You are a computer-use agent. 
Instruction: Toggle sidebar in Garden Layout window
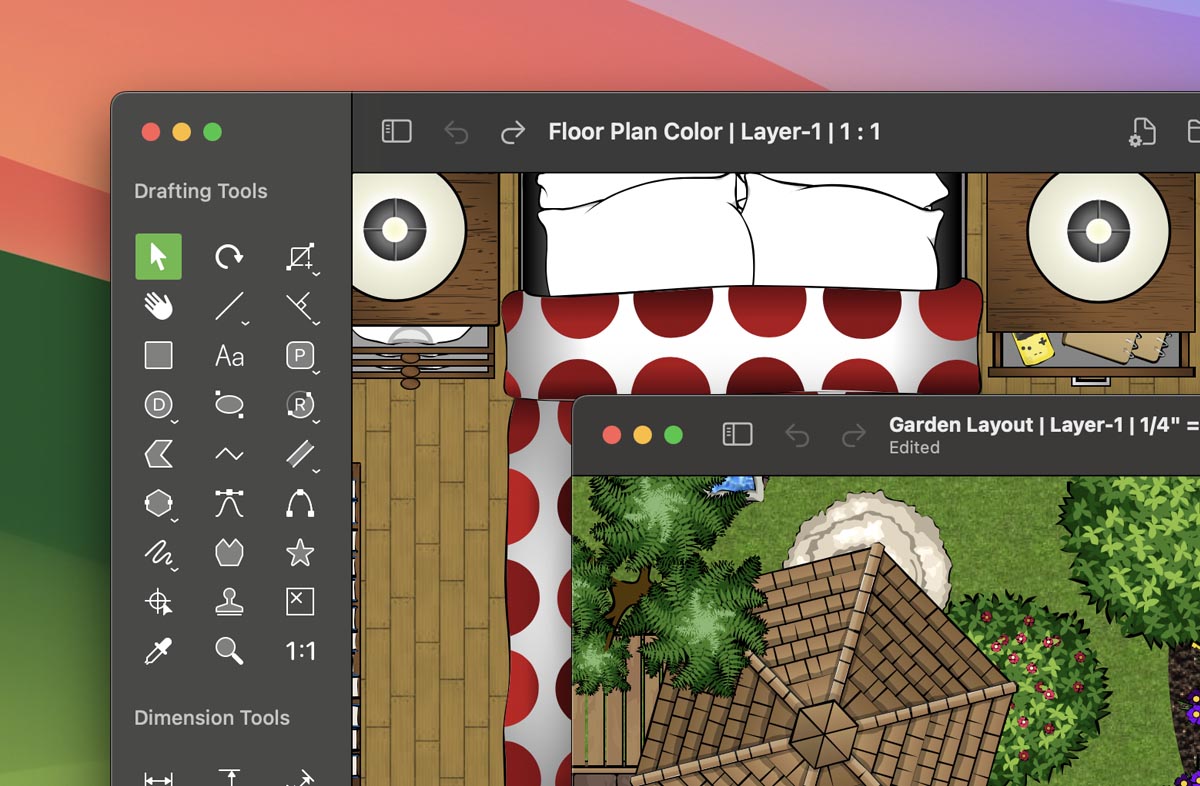coord(737,435)
